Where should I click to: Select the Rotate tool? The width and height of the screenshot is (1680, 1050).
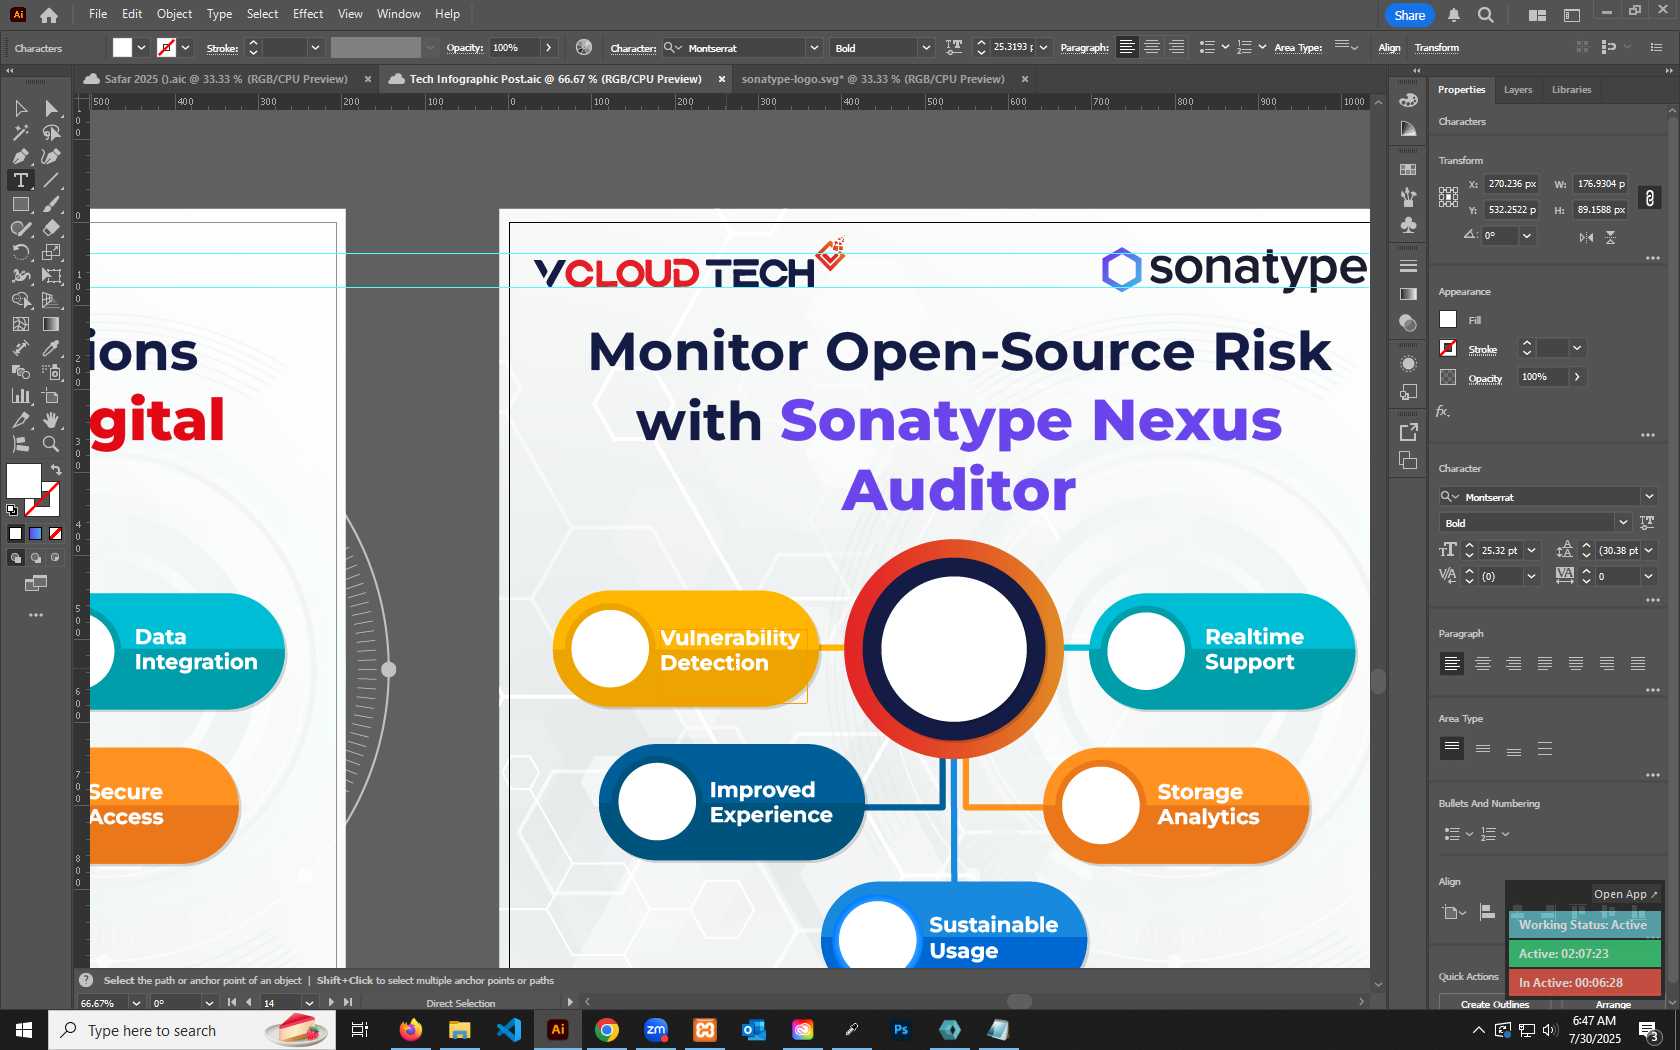pyautogui.click(x=20, y=252)
